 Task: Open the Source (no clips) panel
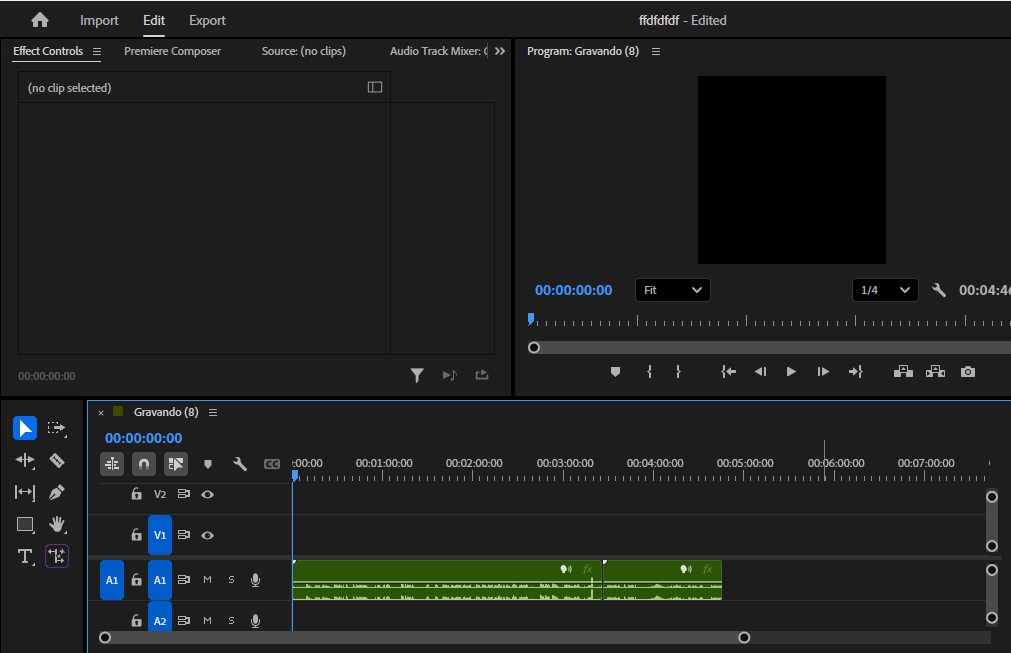coord(304,51)
